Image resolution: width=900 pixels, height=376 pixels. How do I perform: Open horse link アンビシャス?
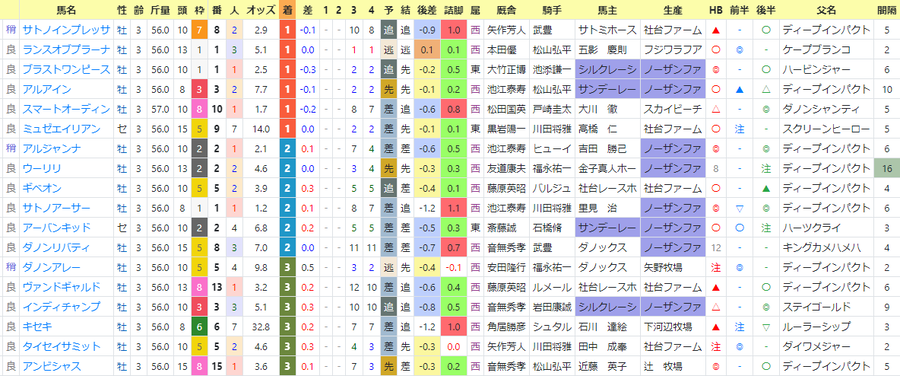pyautogui.click(x=51, y=367)
